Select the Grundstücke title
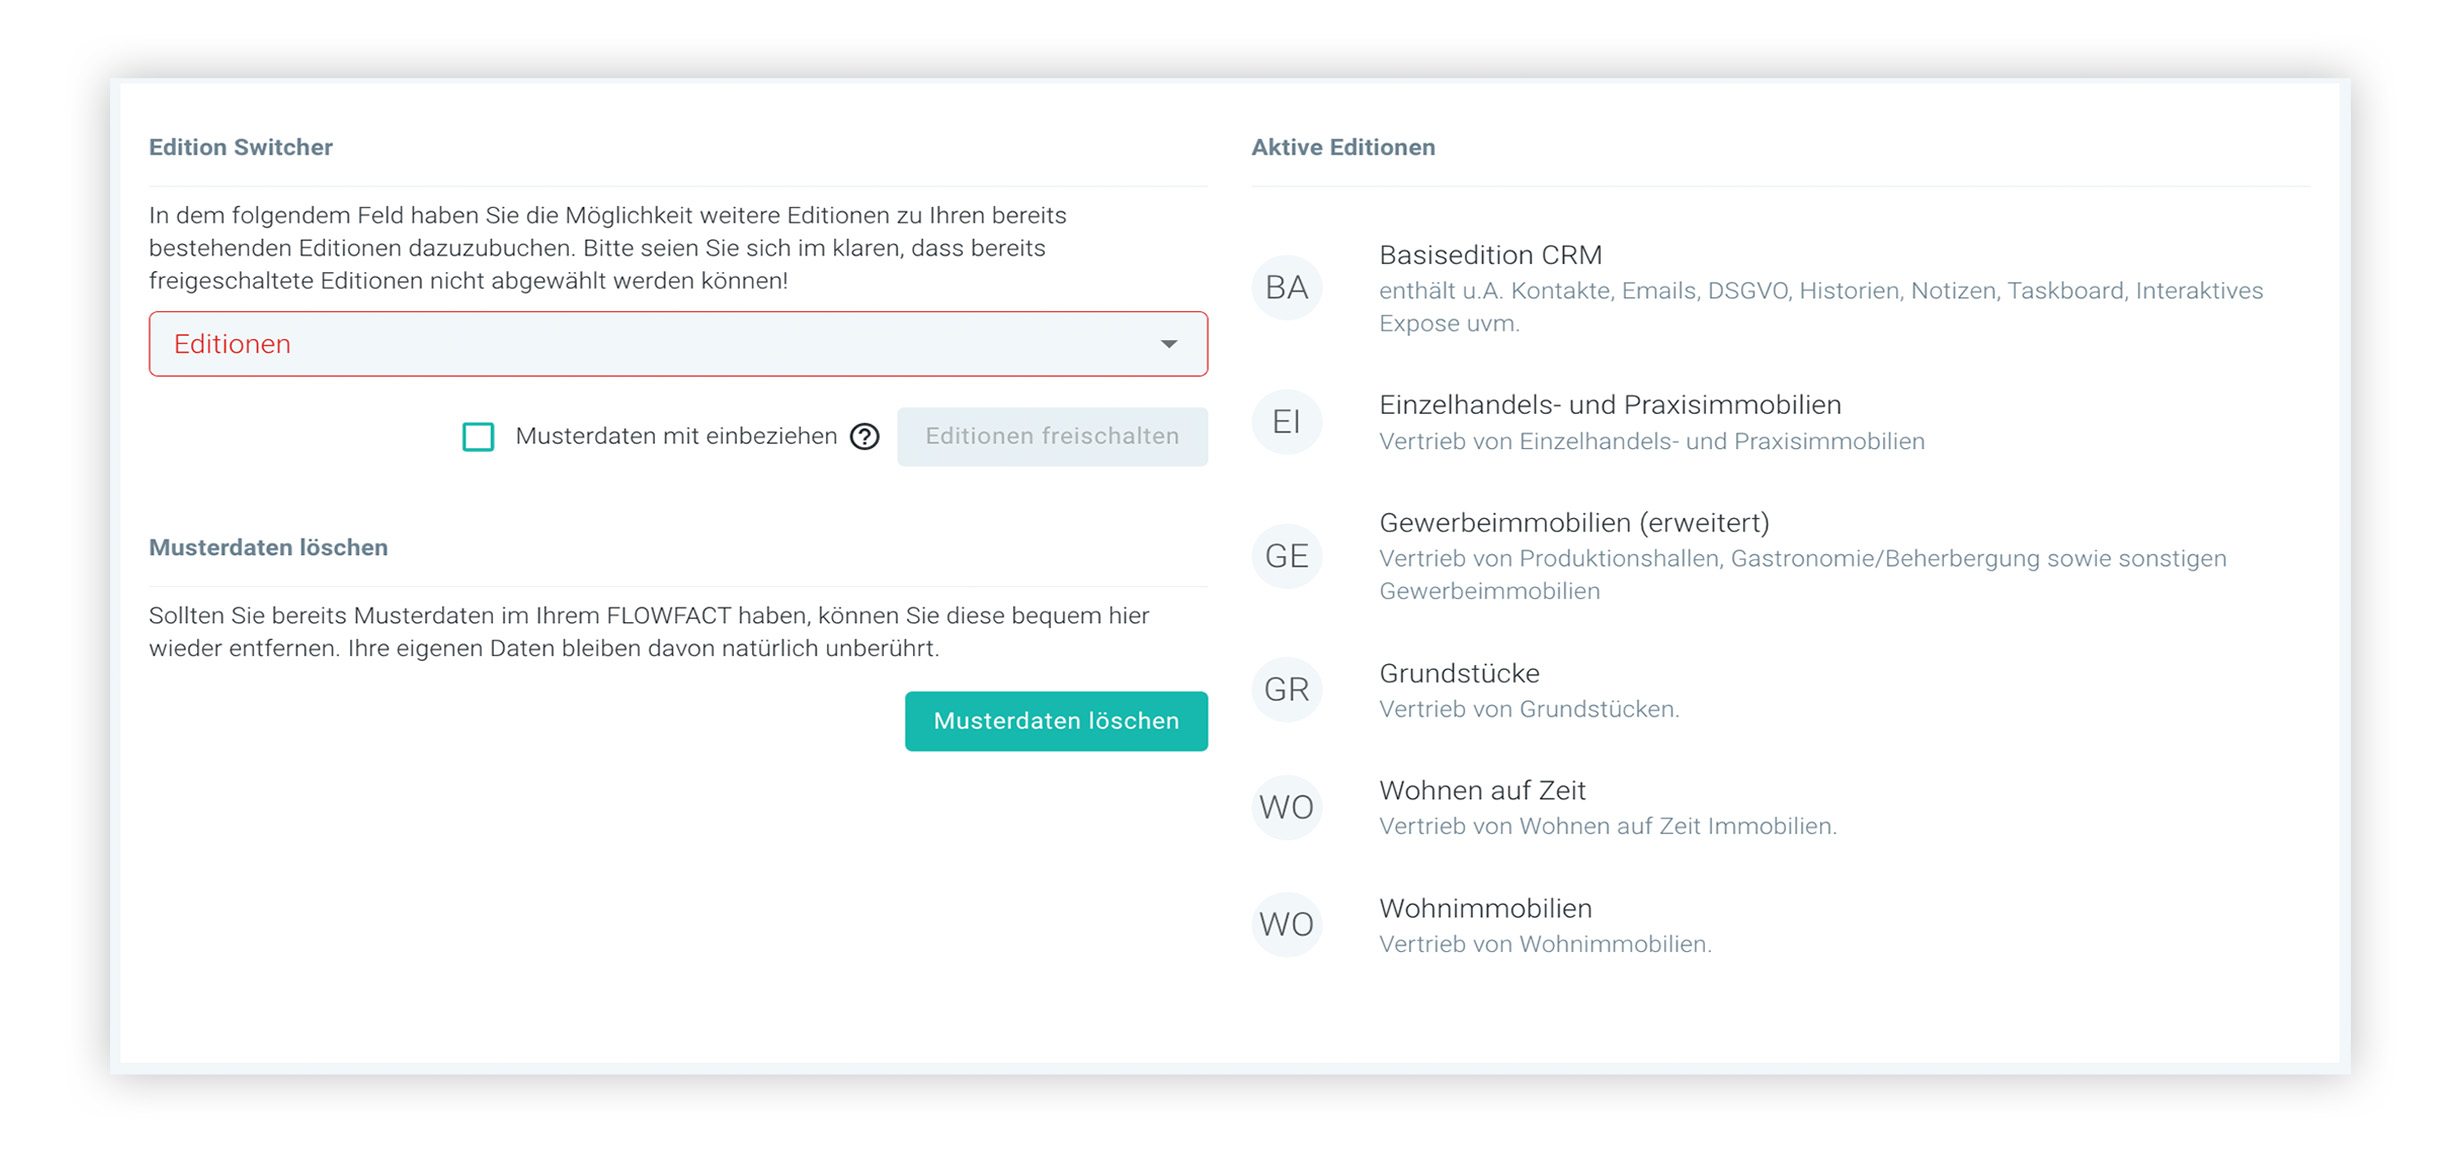This screenshot has height=1152, width=2461. (x=1460, y=673)
